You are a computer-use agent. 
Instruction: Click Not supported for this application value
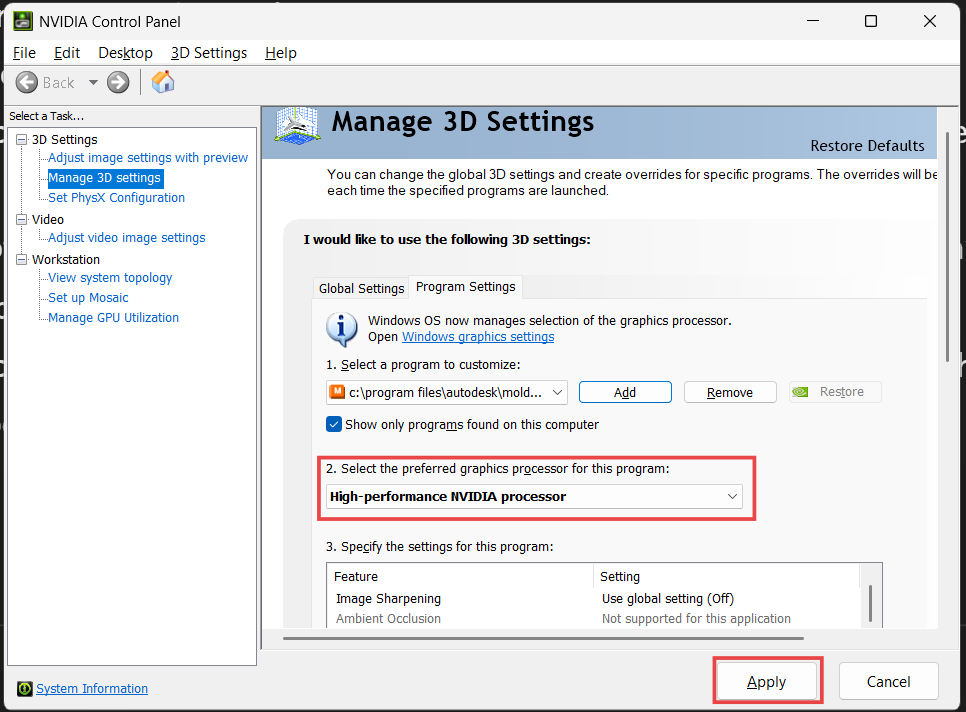(696, 618)
